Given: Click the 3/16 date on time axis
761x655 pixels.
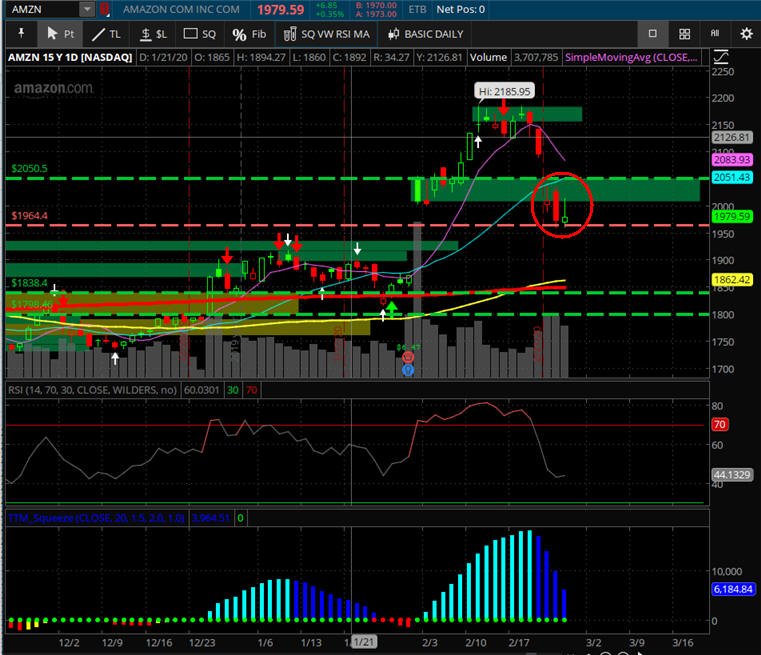Looking at the screenshot, I should tap(683, 642).
